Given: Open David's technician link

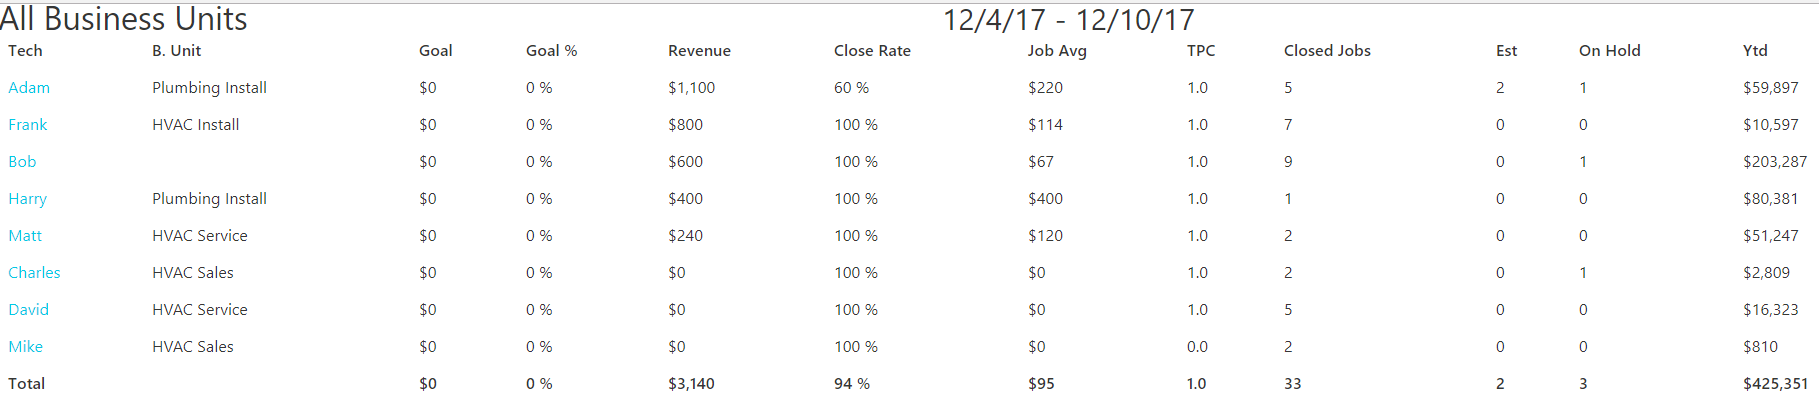Looking at the screenshot, I should coord(28,310).
